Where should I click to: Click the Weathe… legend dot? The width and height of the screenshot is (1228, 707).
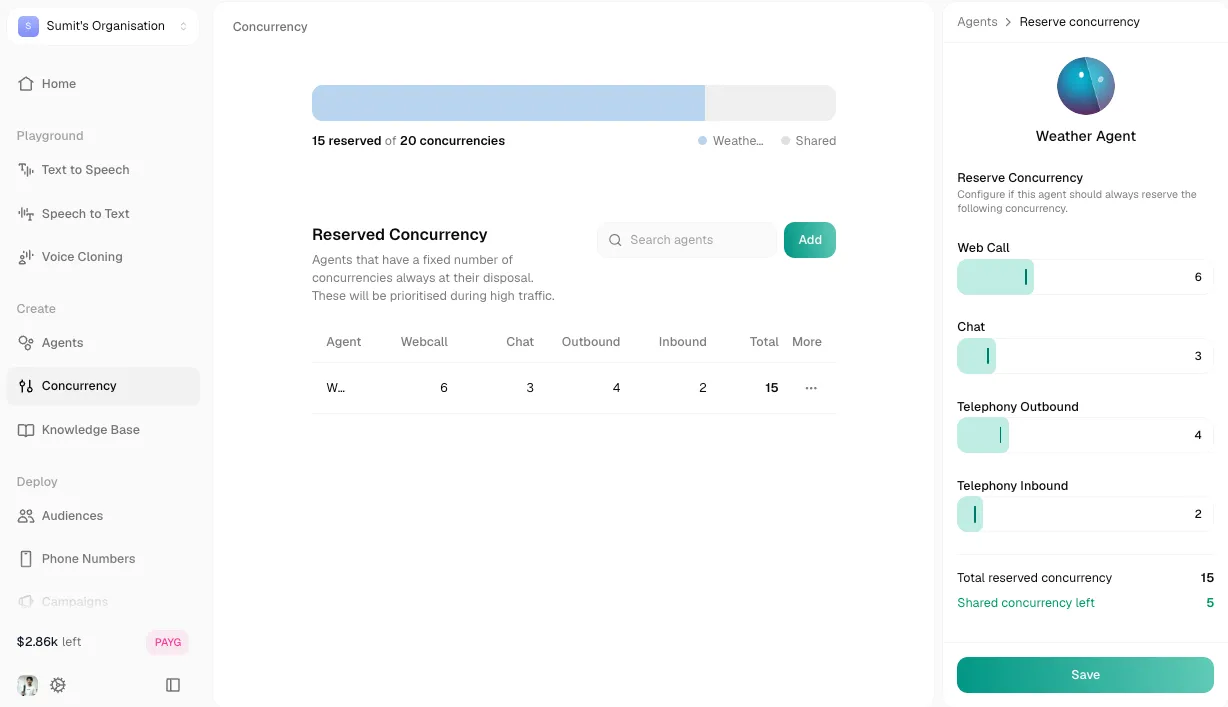[702, 141]
